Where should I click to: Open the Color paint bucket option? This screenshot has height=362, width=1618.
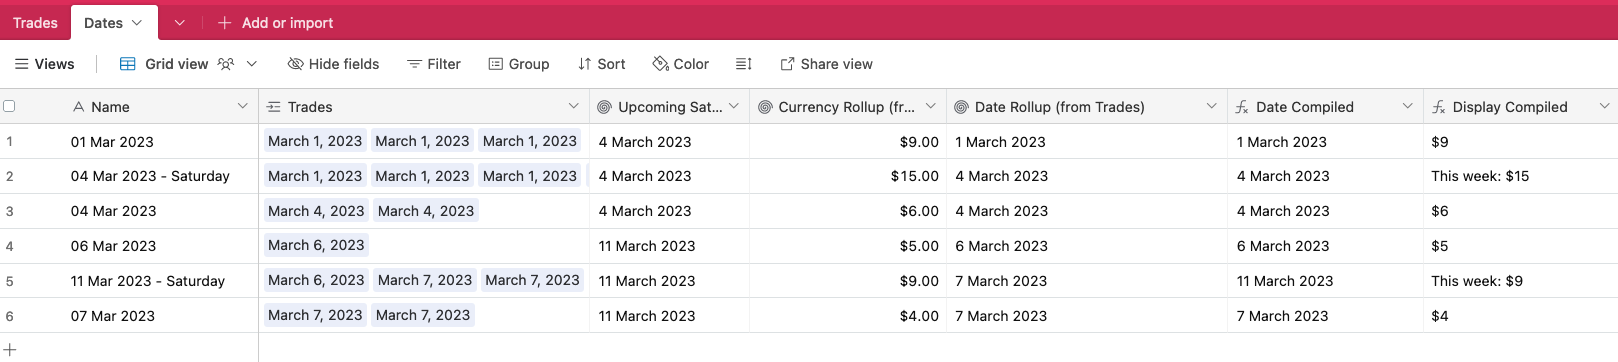click(x=660, y=64)
